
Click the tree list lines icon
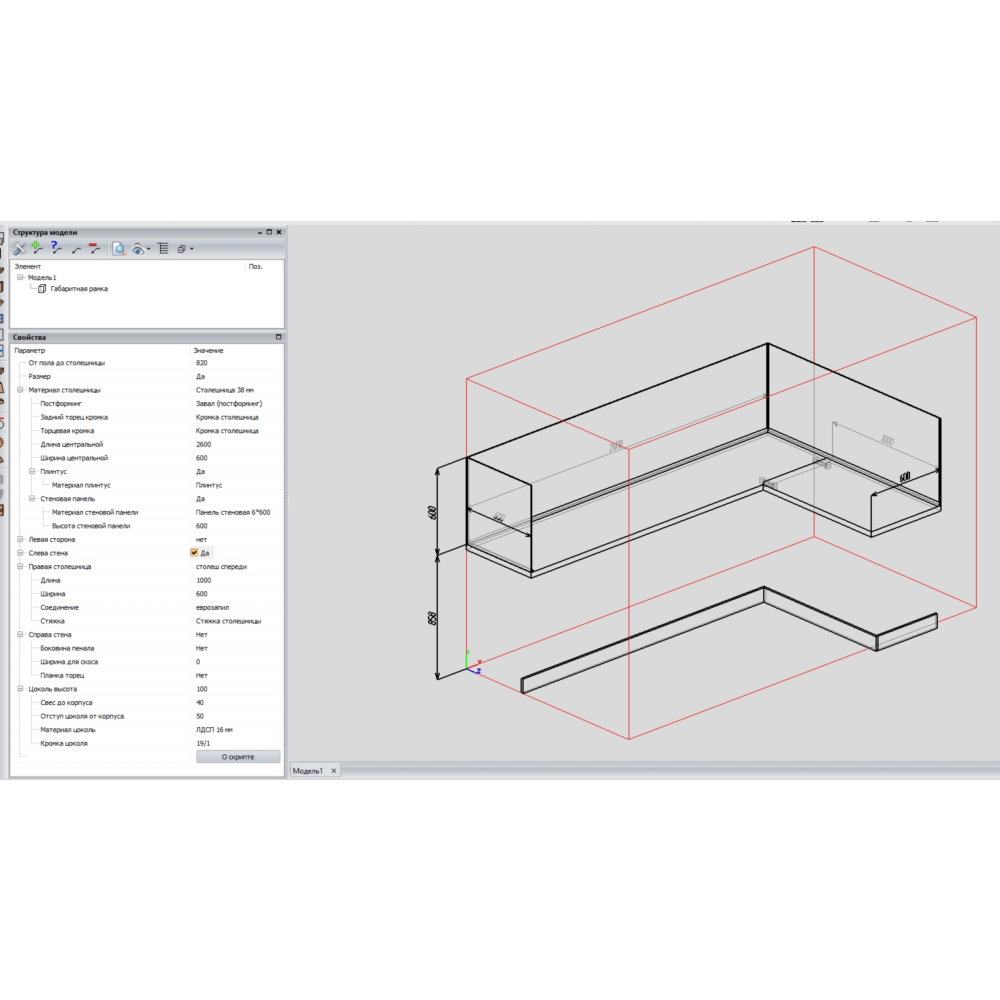162,248
